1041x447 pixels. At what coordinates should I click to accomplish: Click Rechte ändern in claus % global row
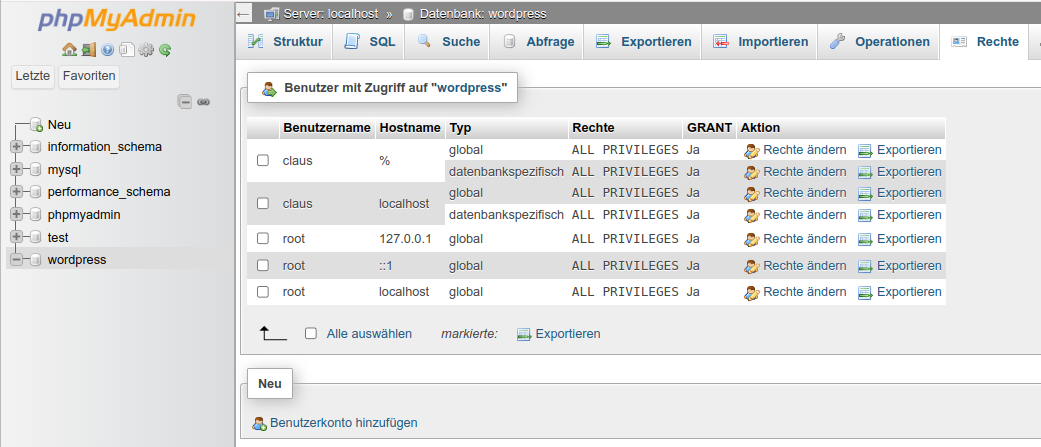[805, 149]
